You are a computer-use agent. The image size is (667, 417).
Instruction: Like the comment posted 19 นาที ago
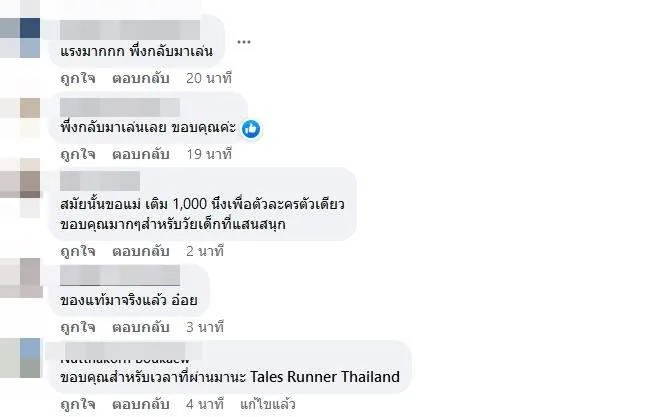click(x=77, y=154)
